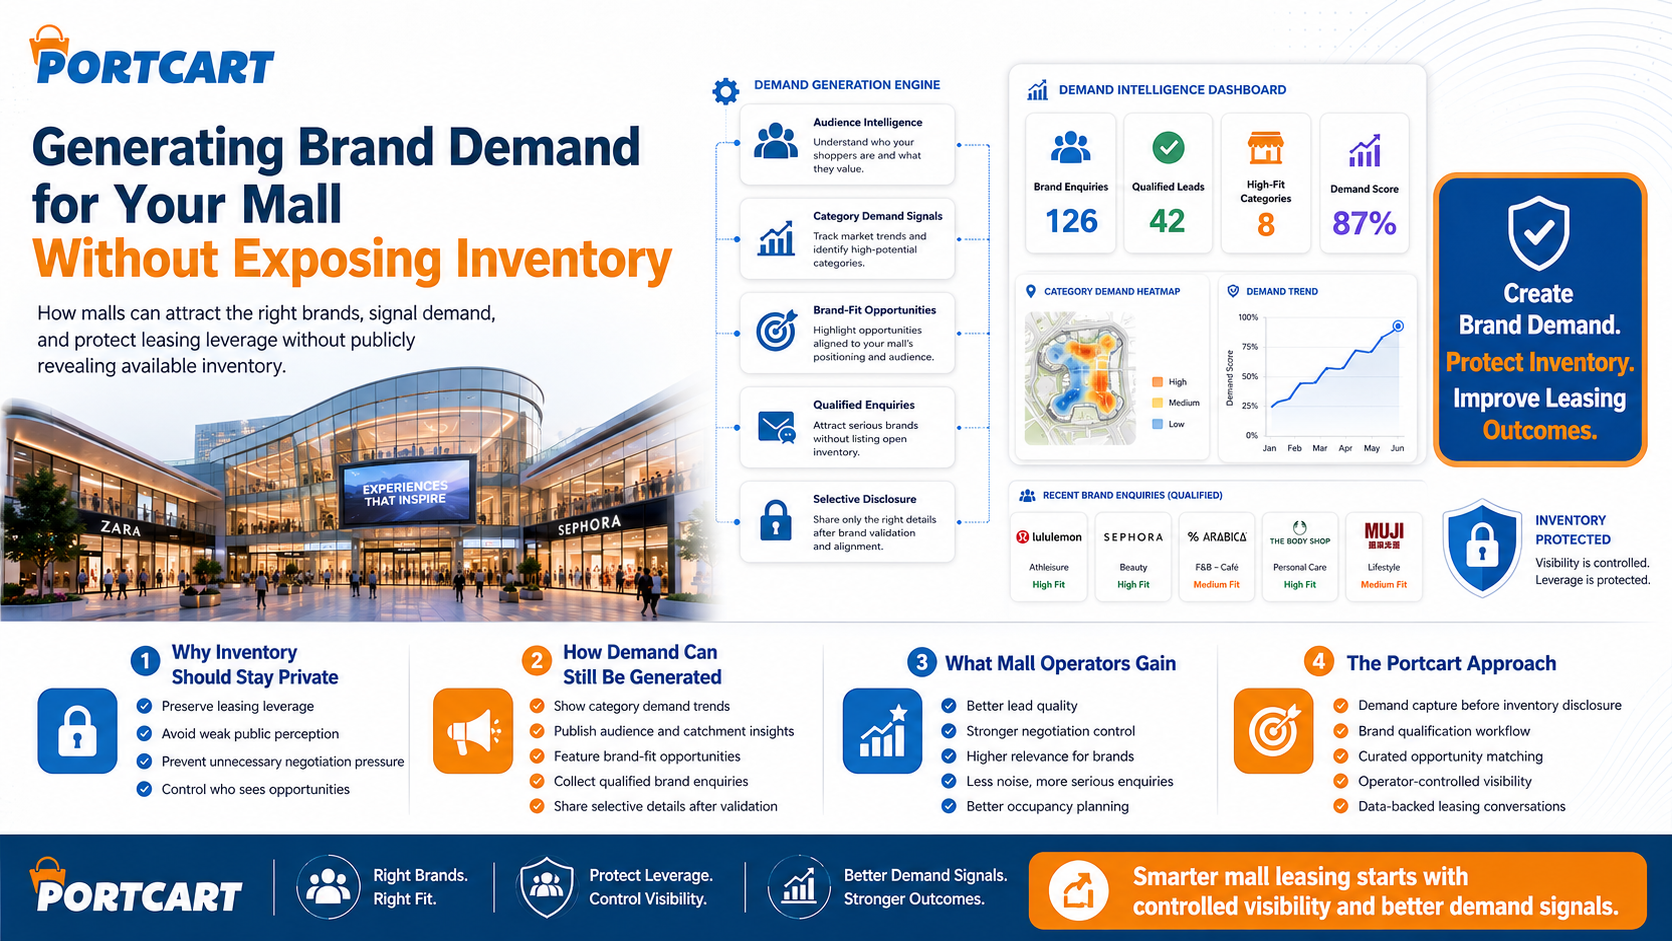Click the High-Fit Categories storefront icon
The image size is (1672, 941).
click(x=1265, y=148)
